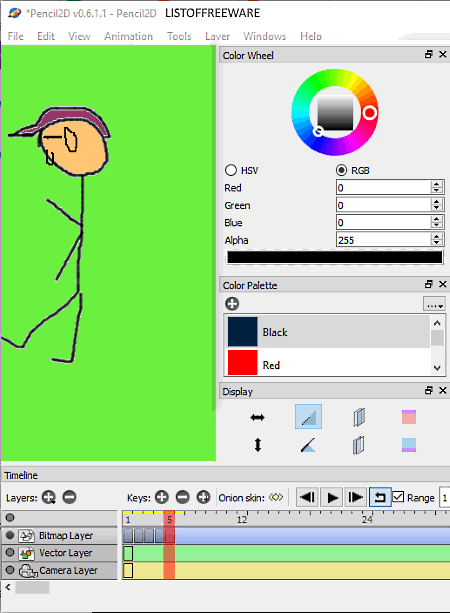Add color to palette with plus icon
Viewport: 450px width, 613px height.
point(232,304)
